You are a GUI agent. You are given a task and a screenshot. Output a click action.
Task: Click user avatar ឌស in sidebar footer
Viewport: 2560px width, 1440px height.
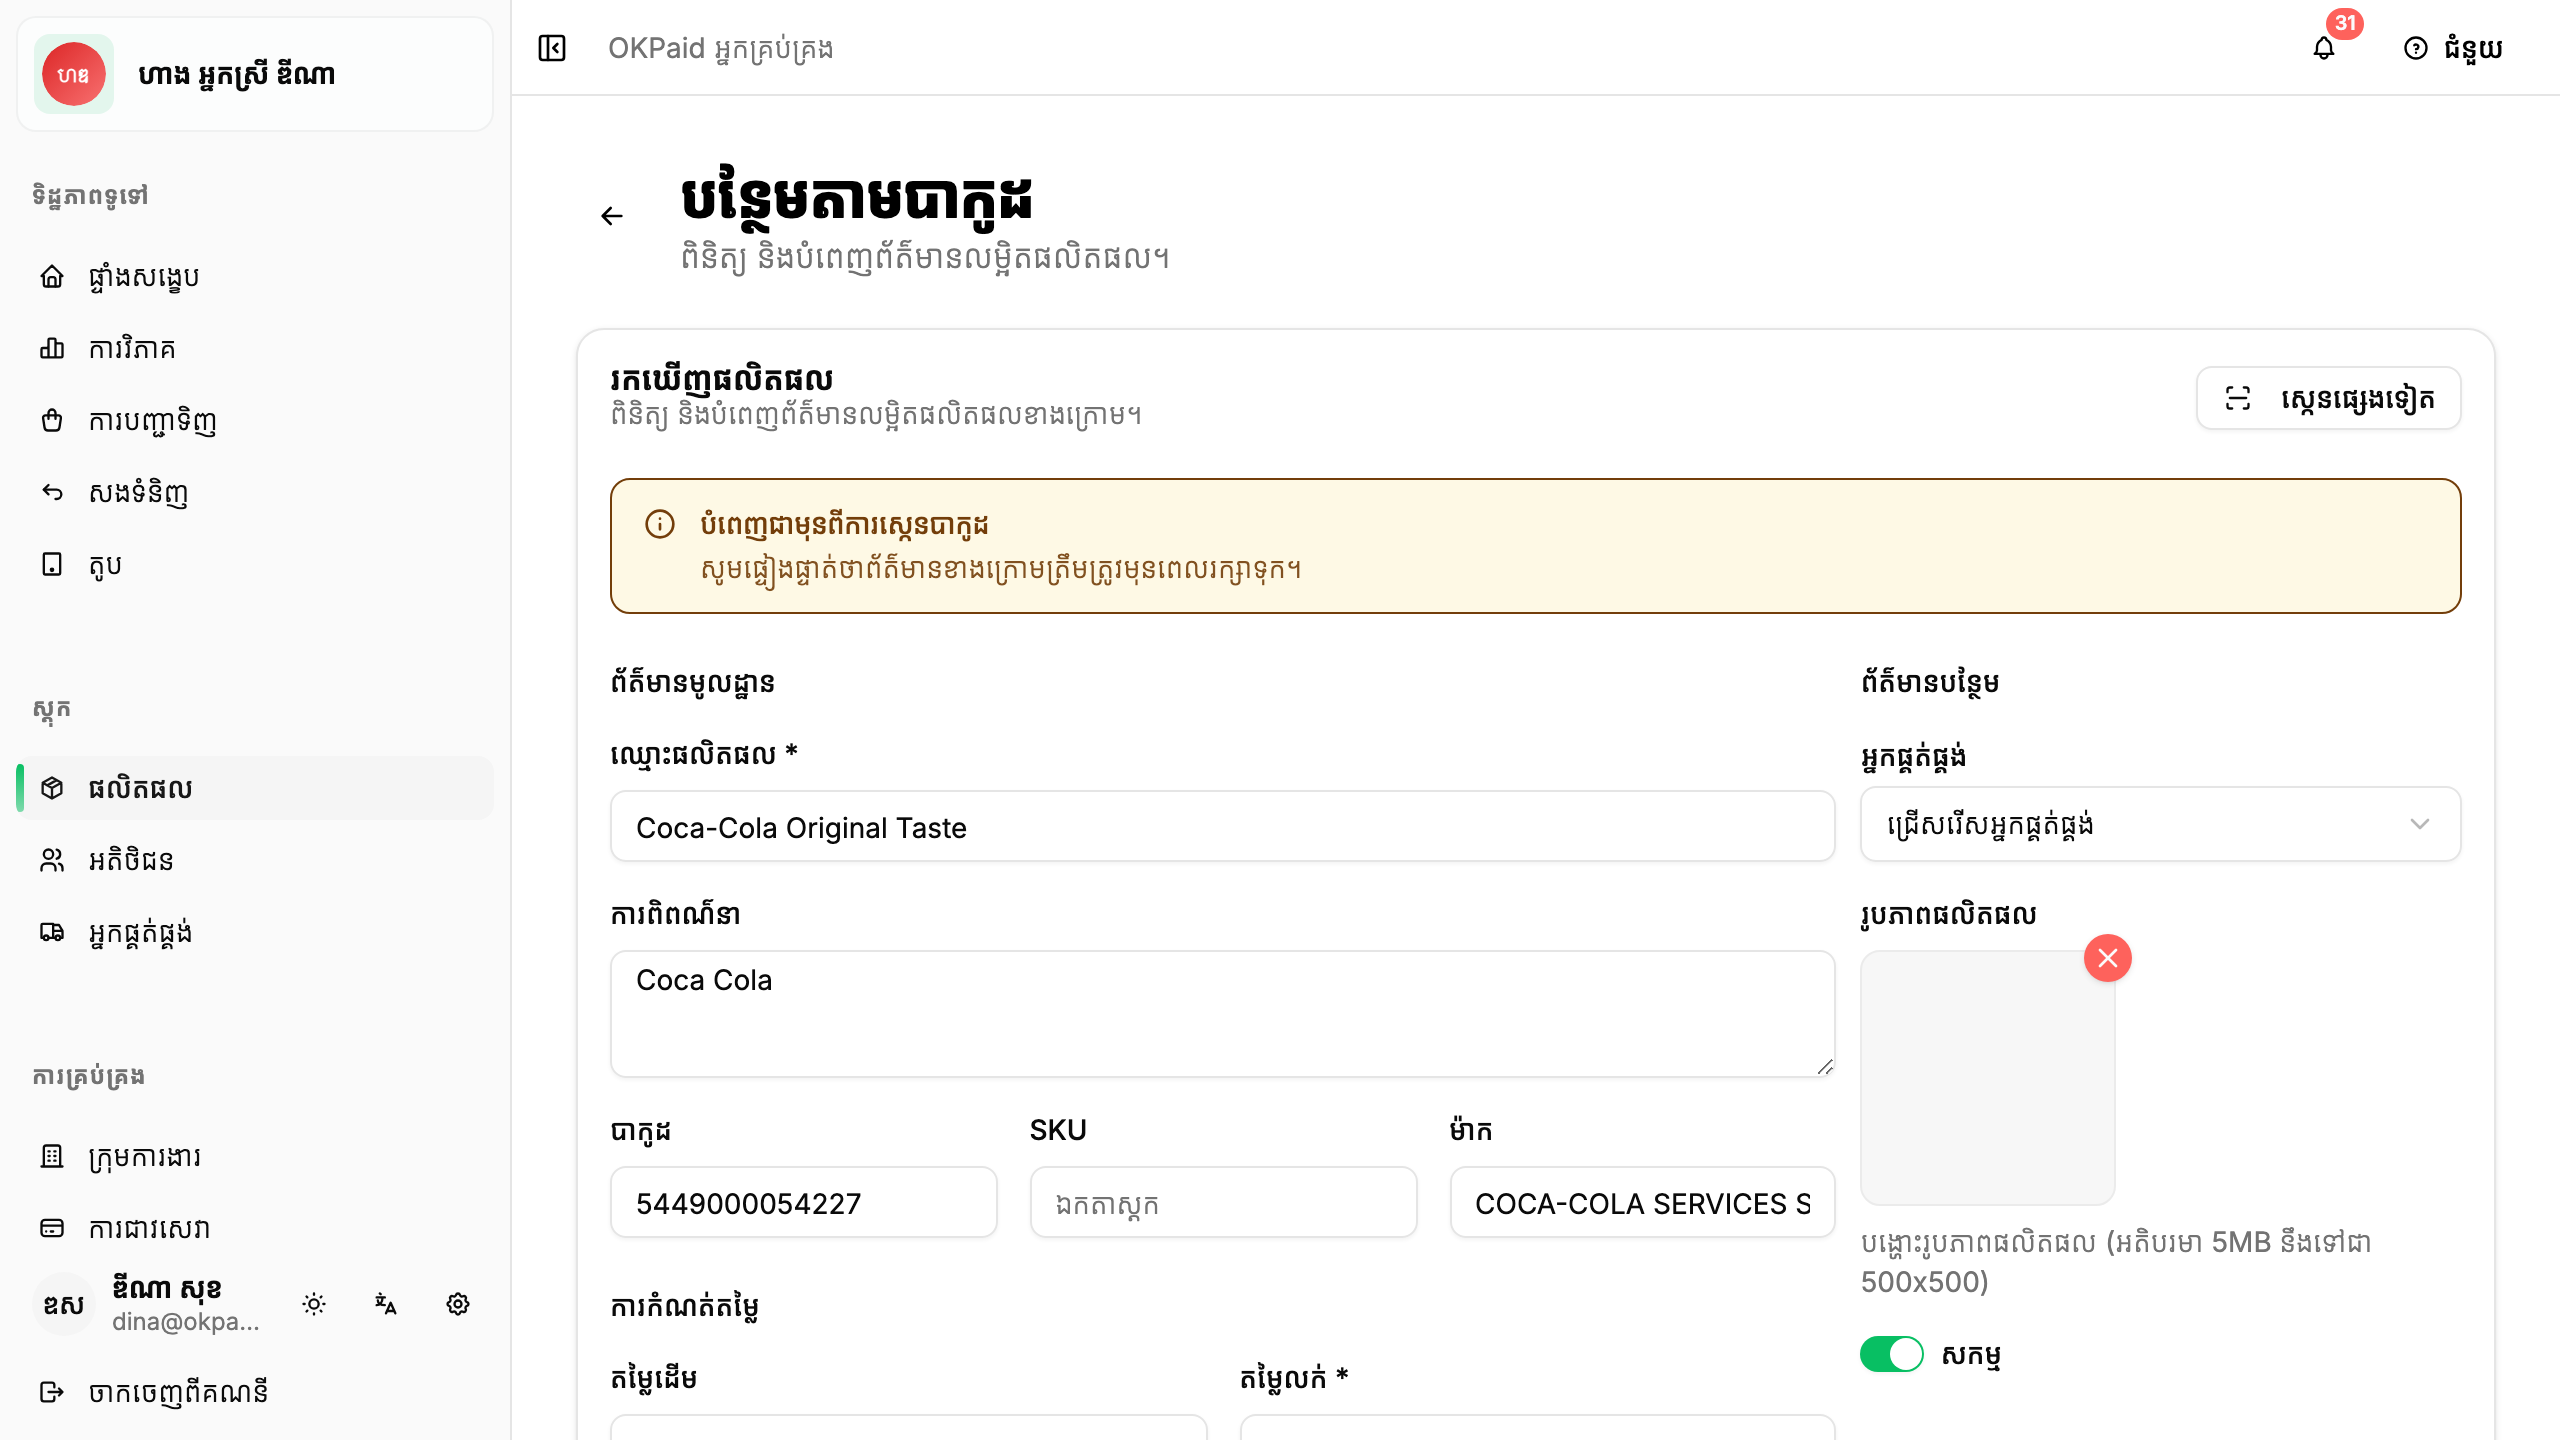point(64,1304)
